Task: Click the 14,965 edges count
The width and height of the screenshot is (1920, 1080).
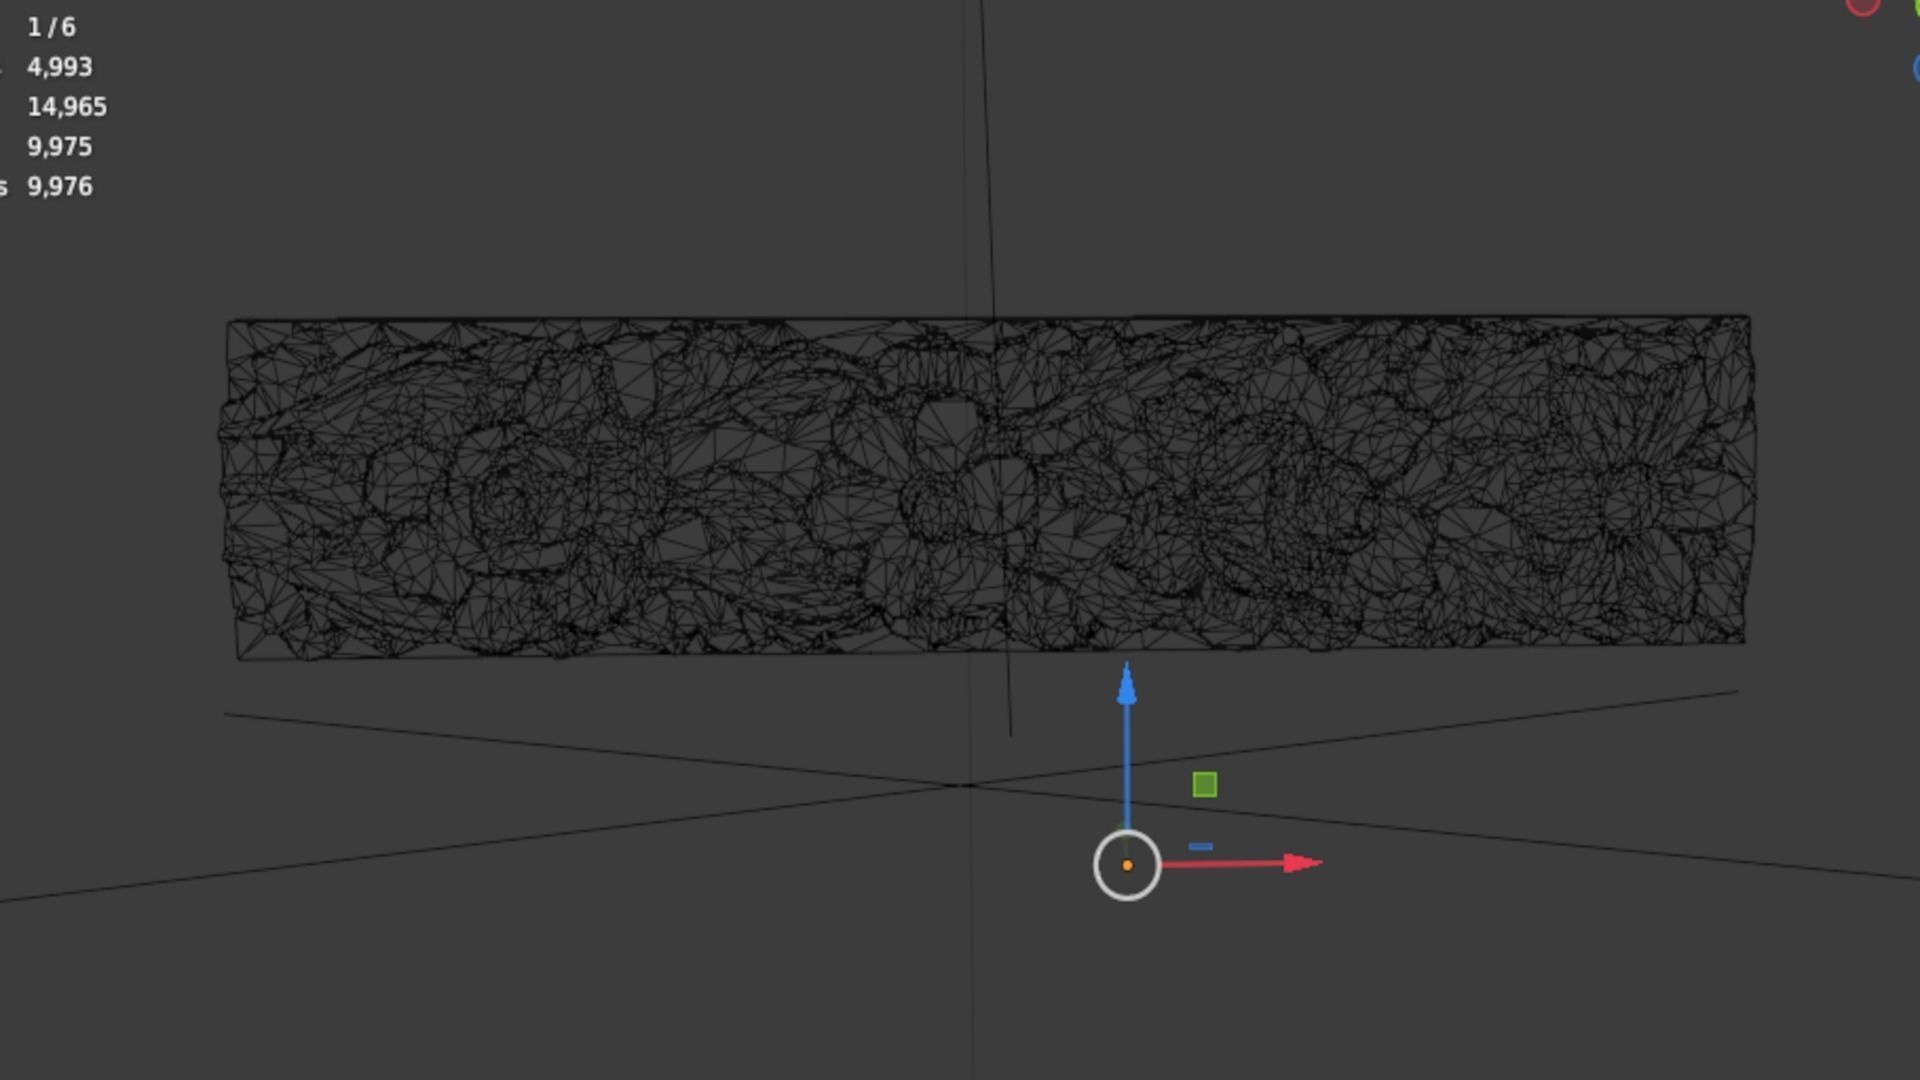Action: tap(67, 107)
